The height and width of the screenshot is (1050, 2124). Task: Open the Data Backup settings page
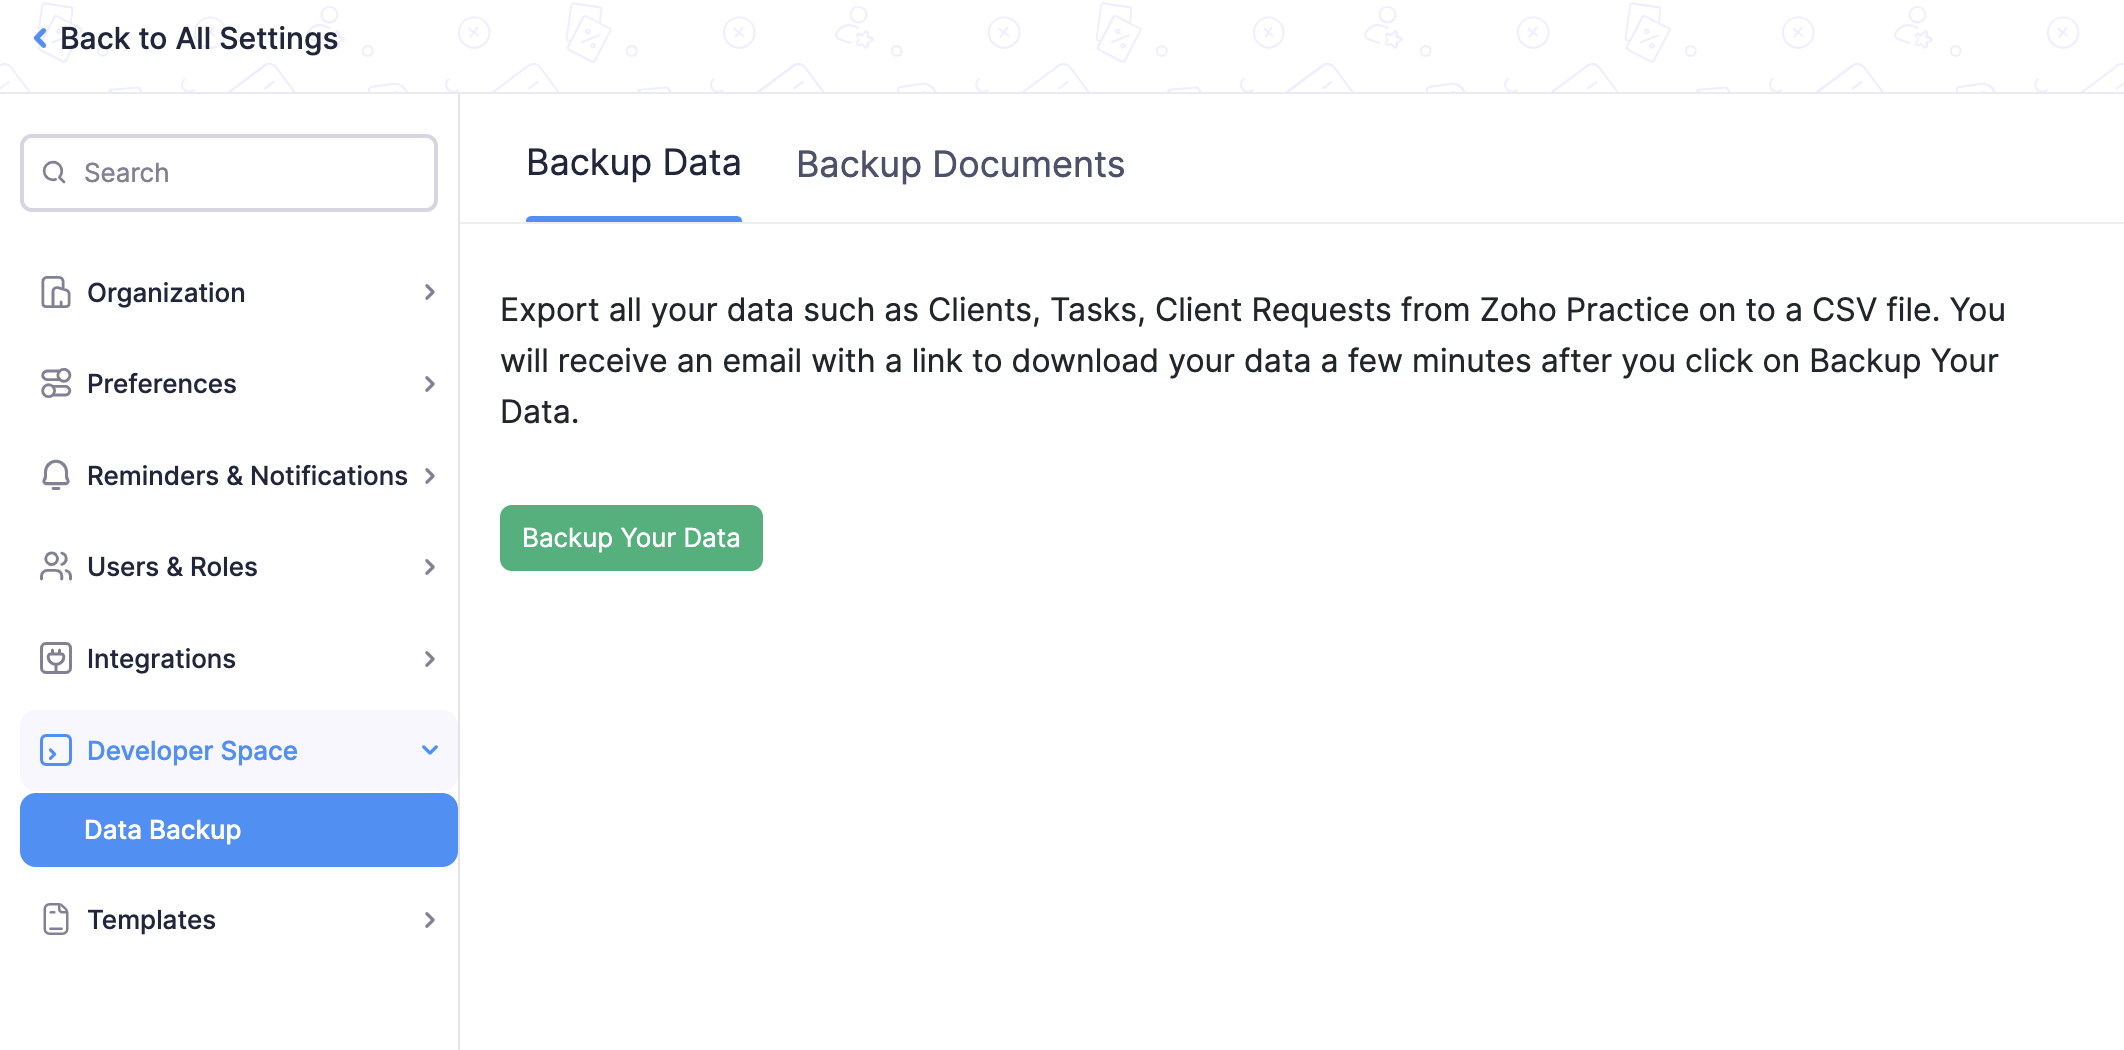click(x=162, y=829)
